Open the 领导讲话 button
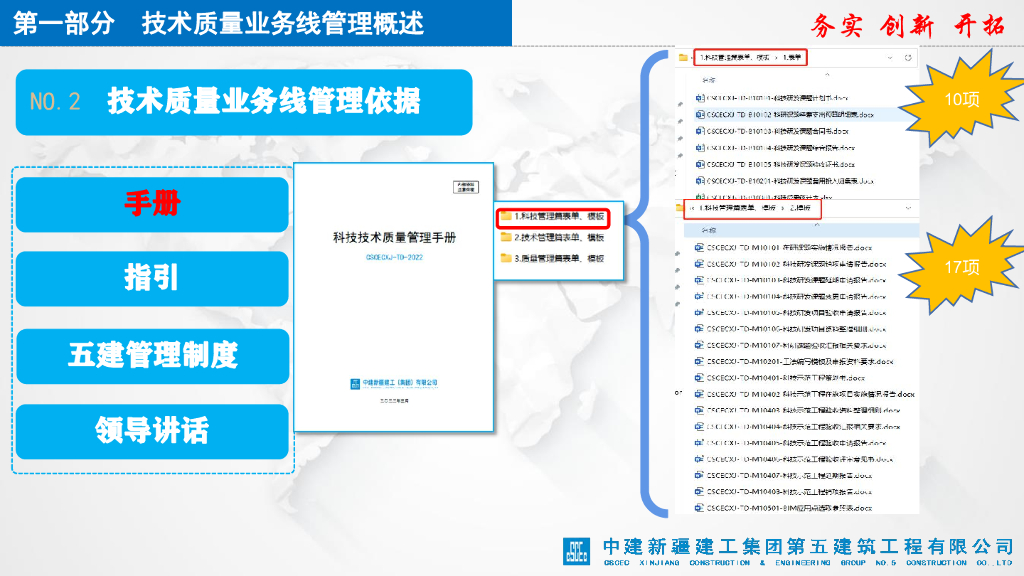The width and height of the screenshot is (1024, 576). point(152,431)
